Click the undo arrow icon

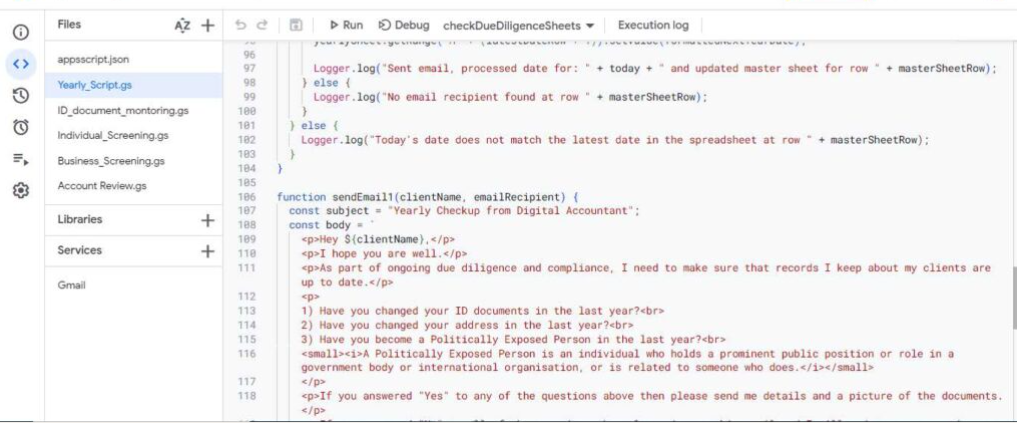pyautogui.click(x=240, y=25)
